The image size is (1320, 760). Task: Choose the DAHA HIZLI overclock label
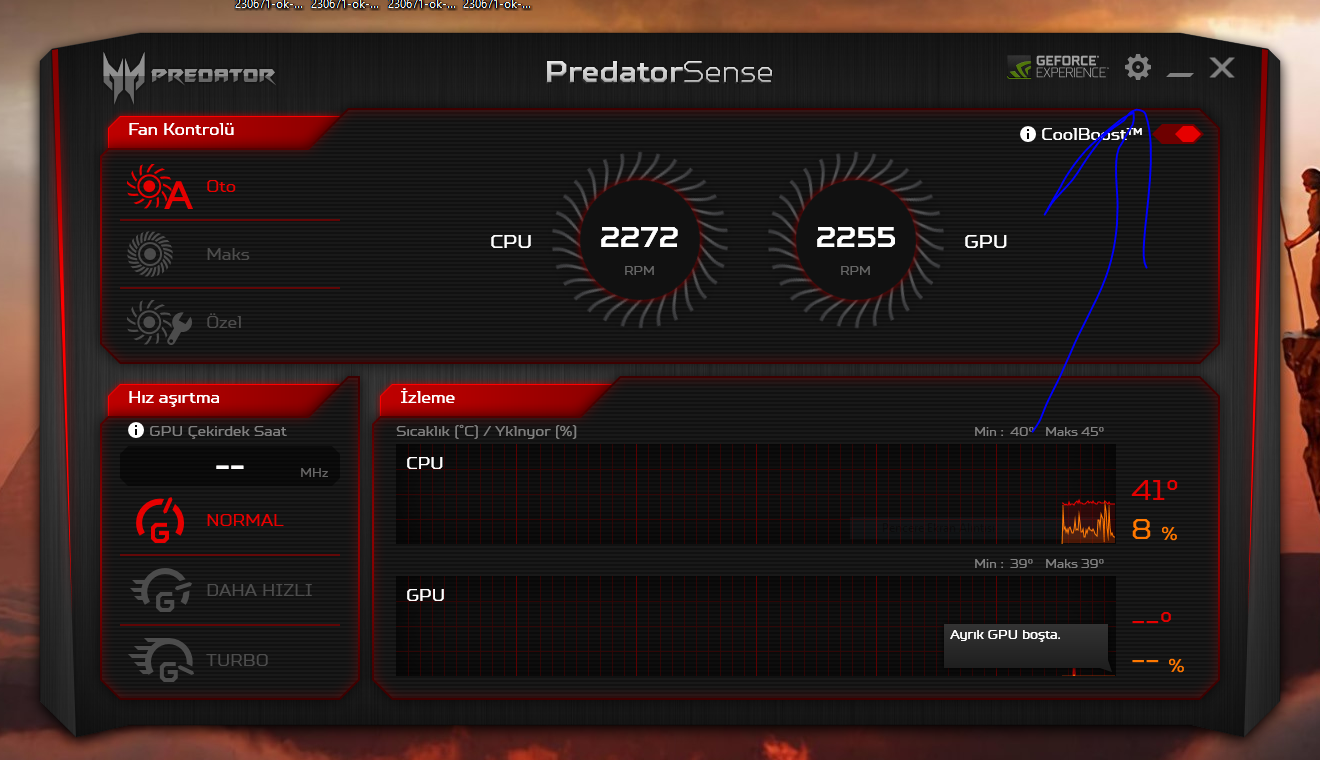pos(259,590)
